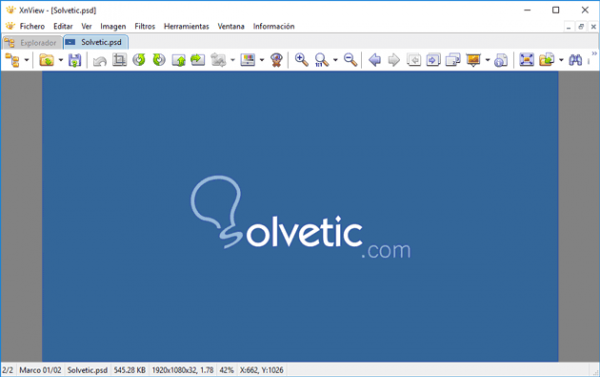Start the slideshow with the projector screen icon
This screenshot has width=600, height=377.
(473, 60)
